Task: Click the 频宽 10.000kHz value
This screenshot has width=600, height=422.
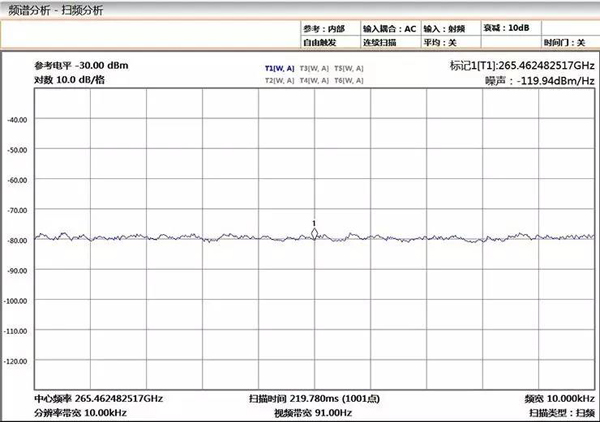Action: pyautogui.click(x=559, y=399)
